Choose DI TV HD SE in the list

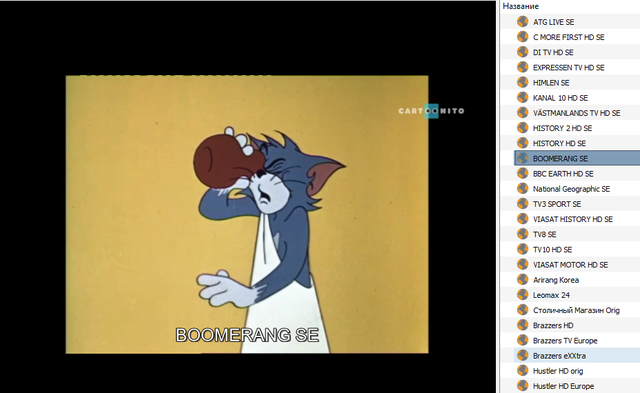pyautogui.click(x=553, y=52)
